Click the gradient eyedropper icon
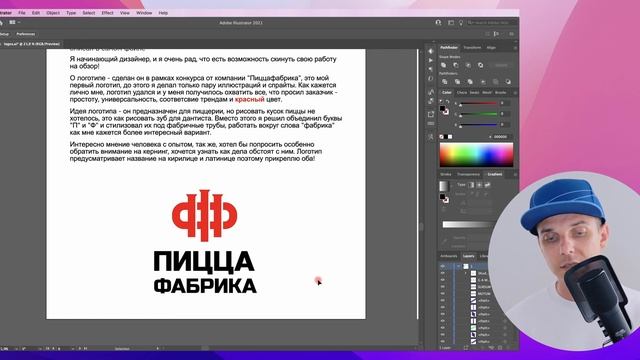Viewport: 640px width, 360px height. (x=444, y=240)
